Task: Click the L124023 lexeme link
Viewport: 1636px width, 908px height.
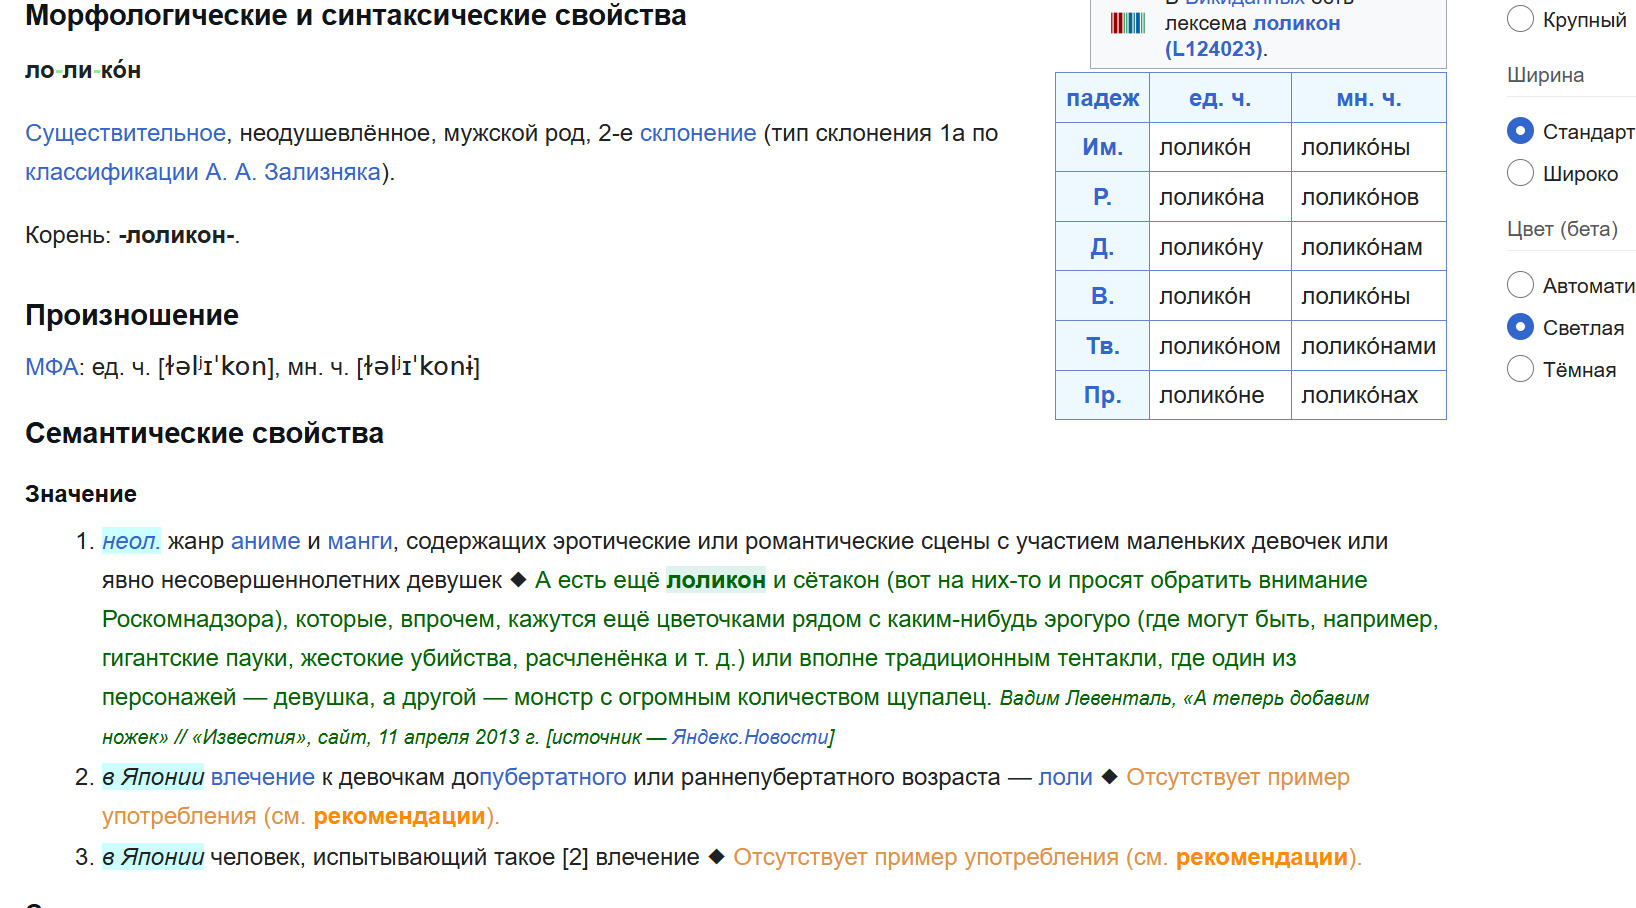Action: [1213, 49]
